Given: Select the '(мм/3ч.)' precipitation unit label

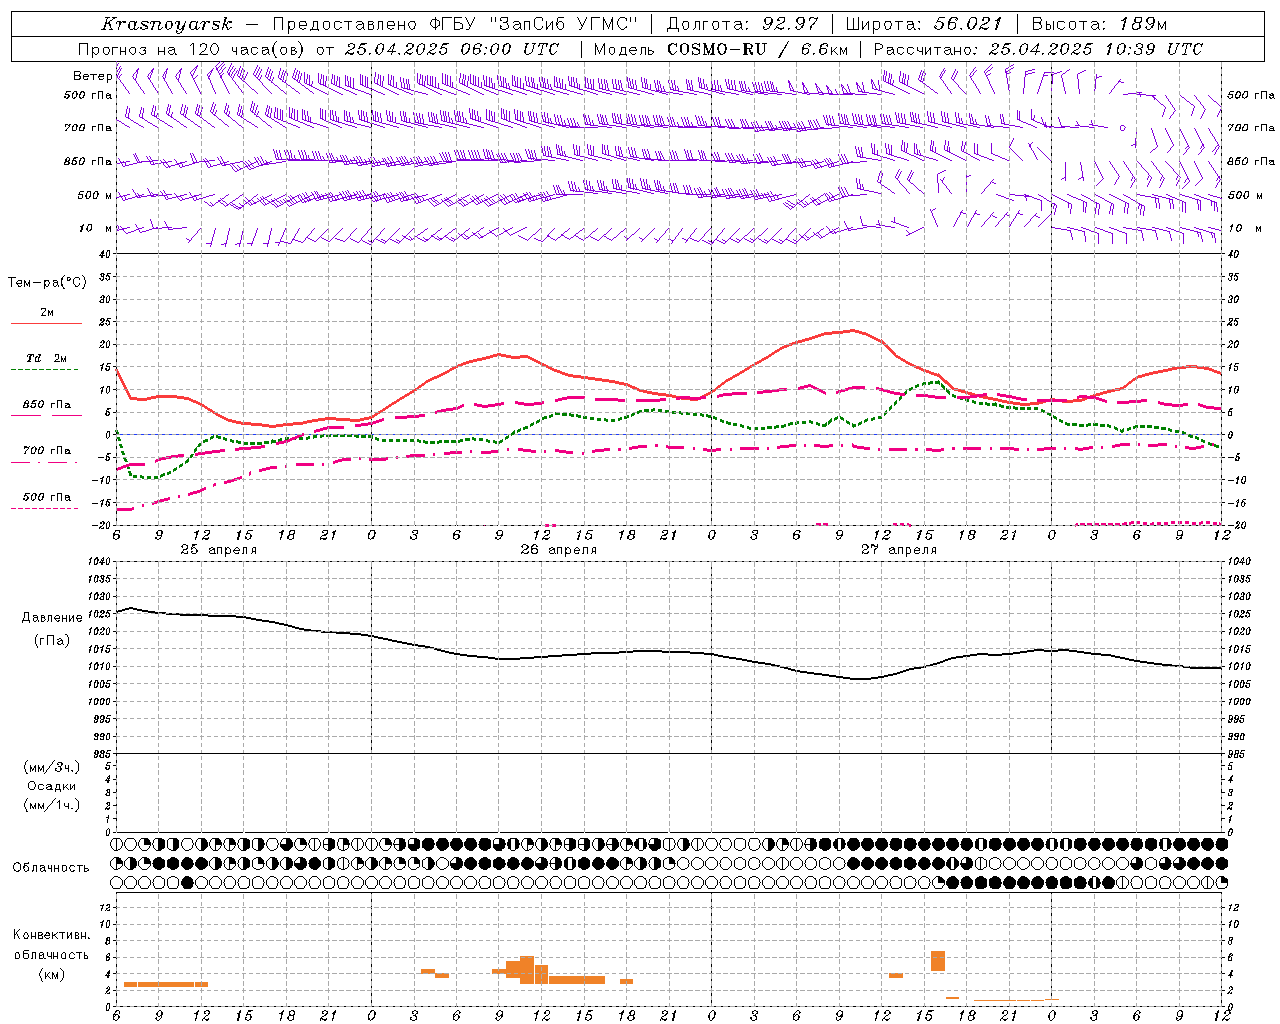Looking at the screenshot, I should pyautogui.click(x=51, y=767).
